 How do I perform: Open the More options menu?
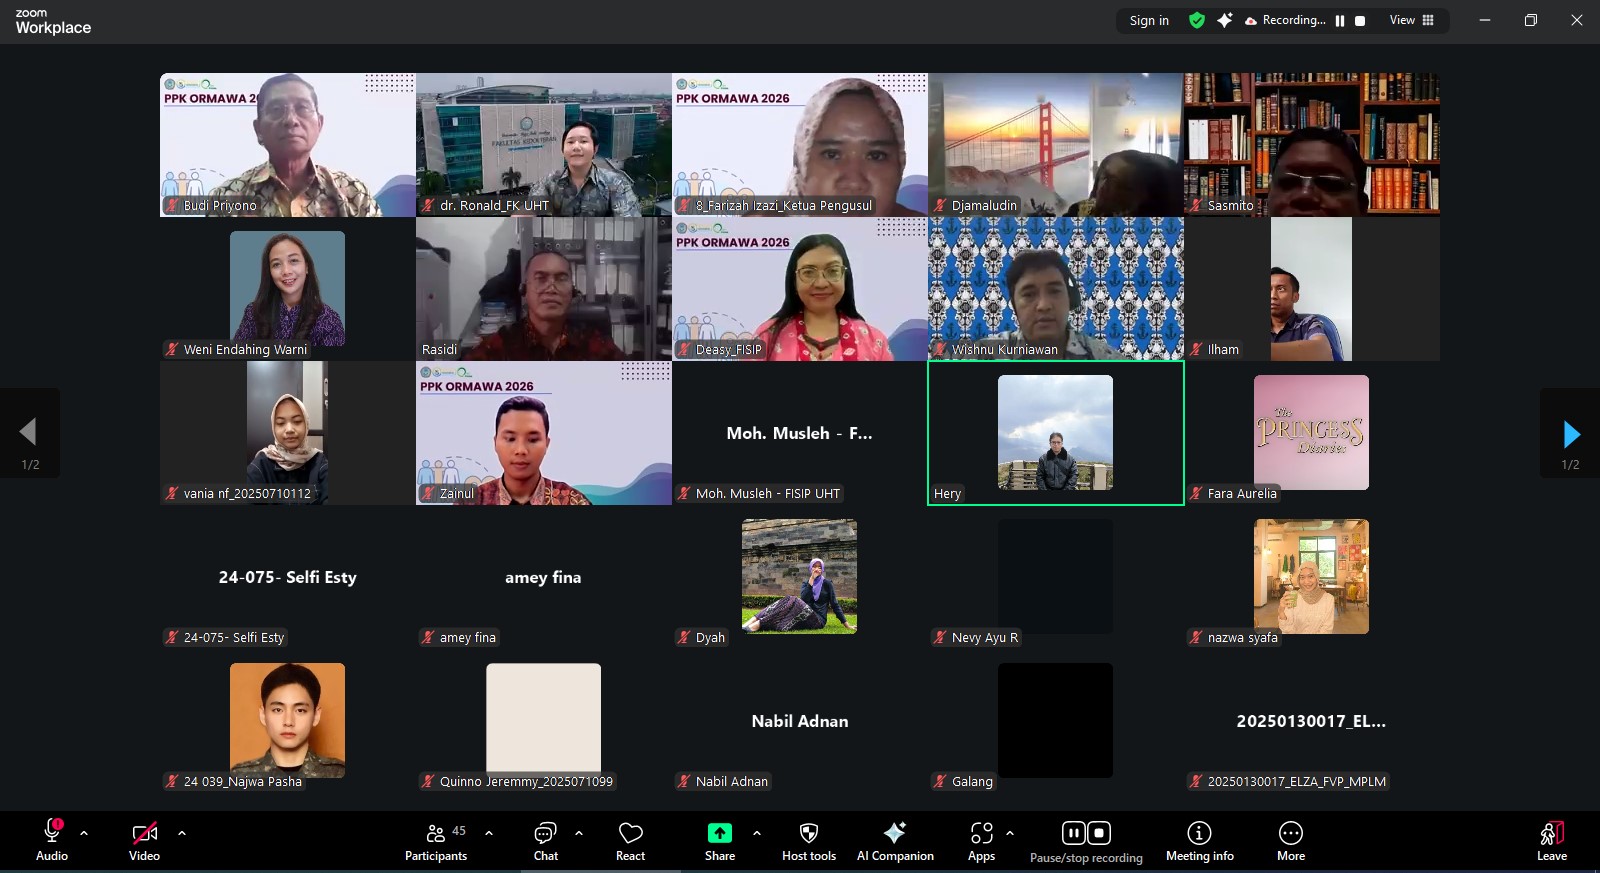[1290, 841]
